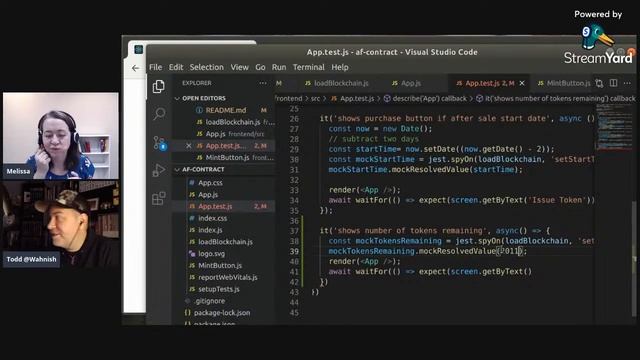Open logo.svg in file tree

point(211,254)
